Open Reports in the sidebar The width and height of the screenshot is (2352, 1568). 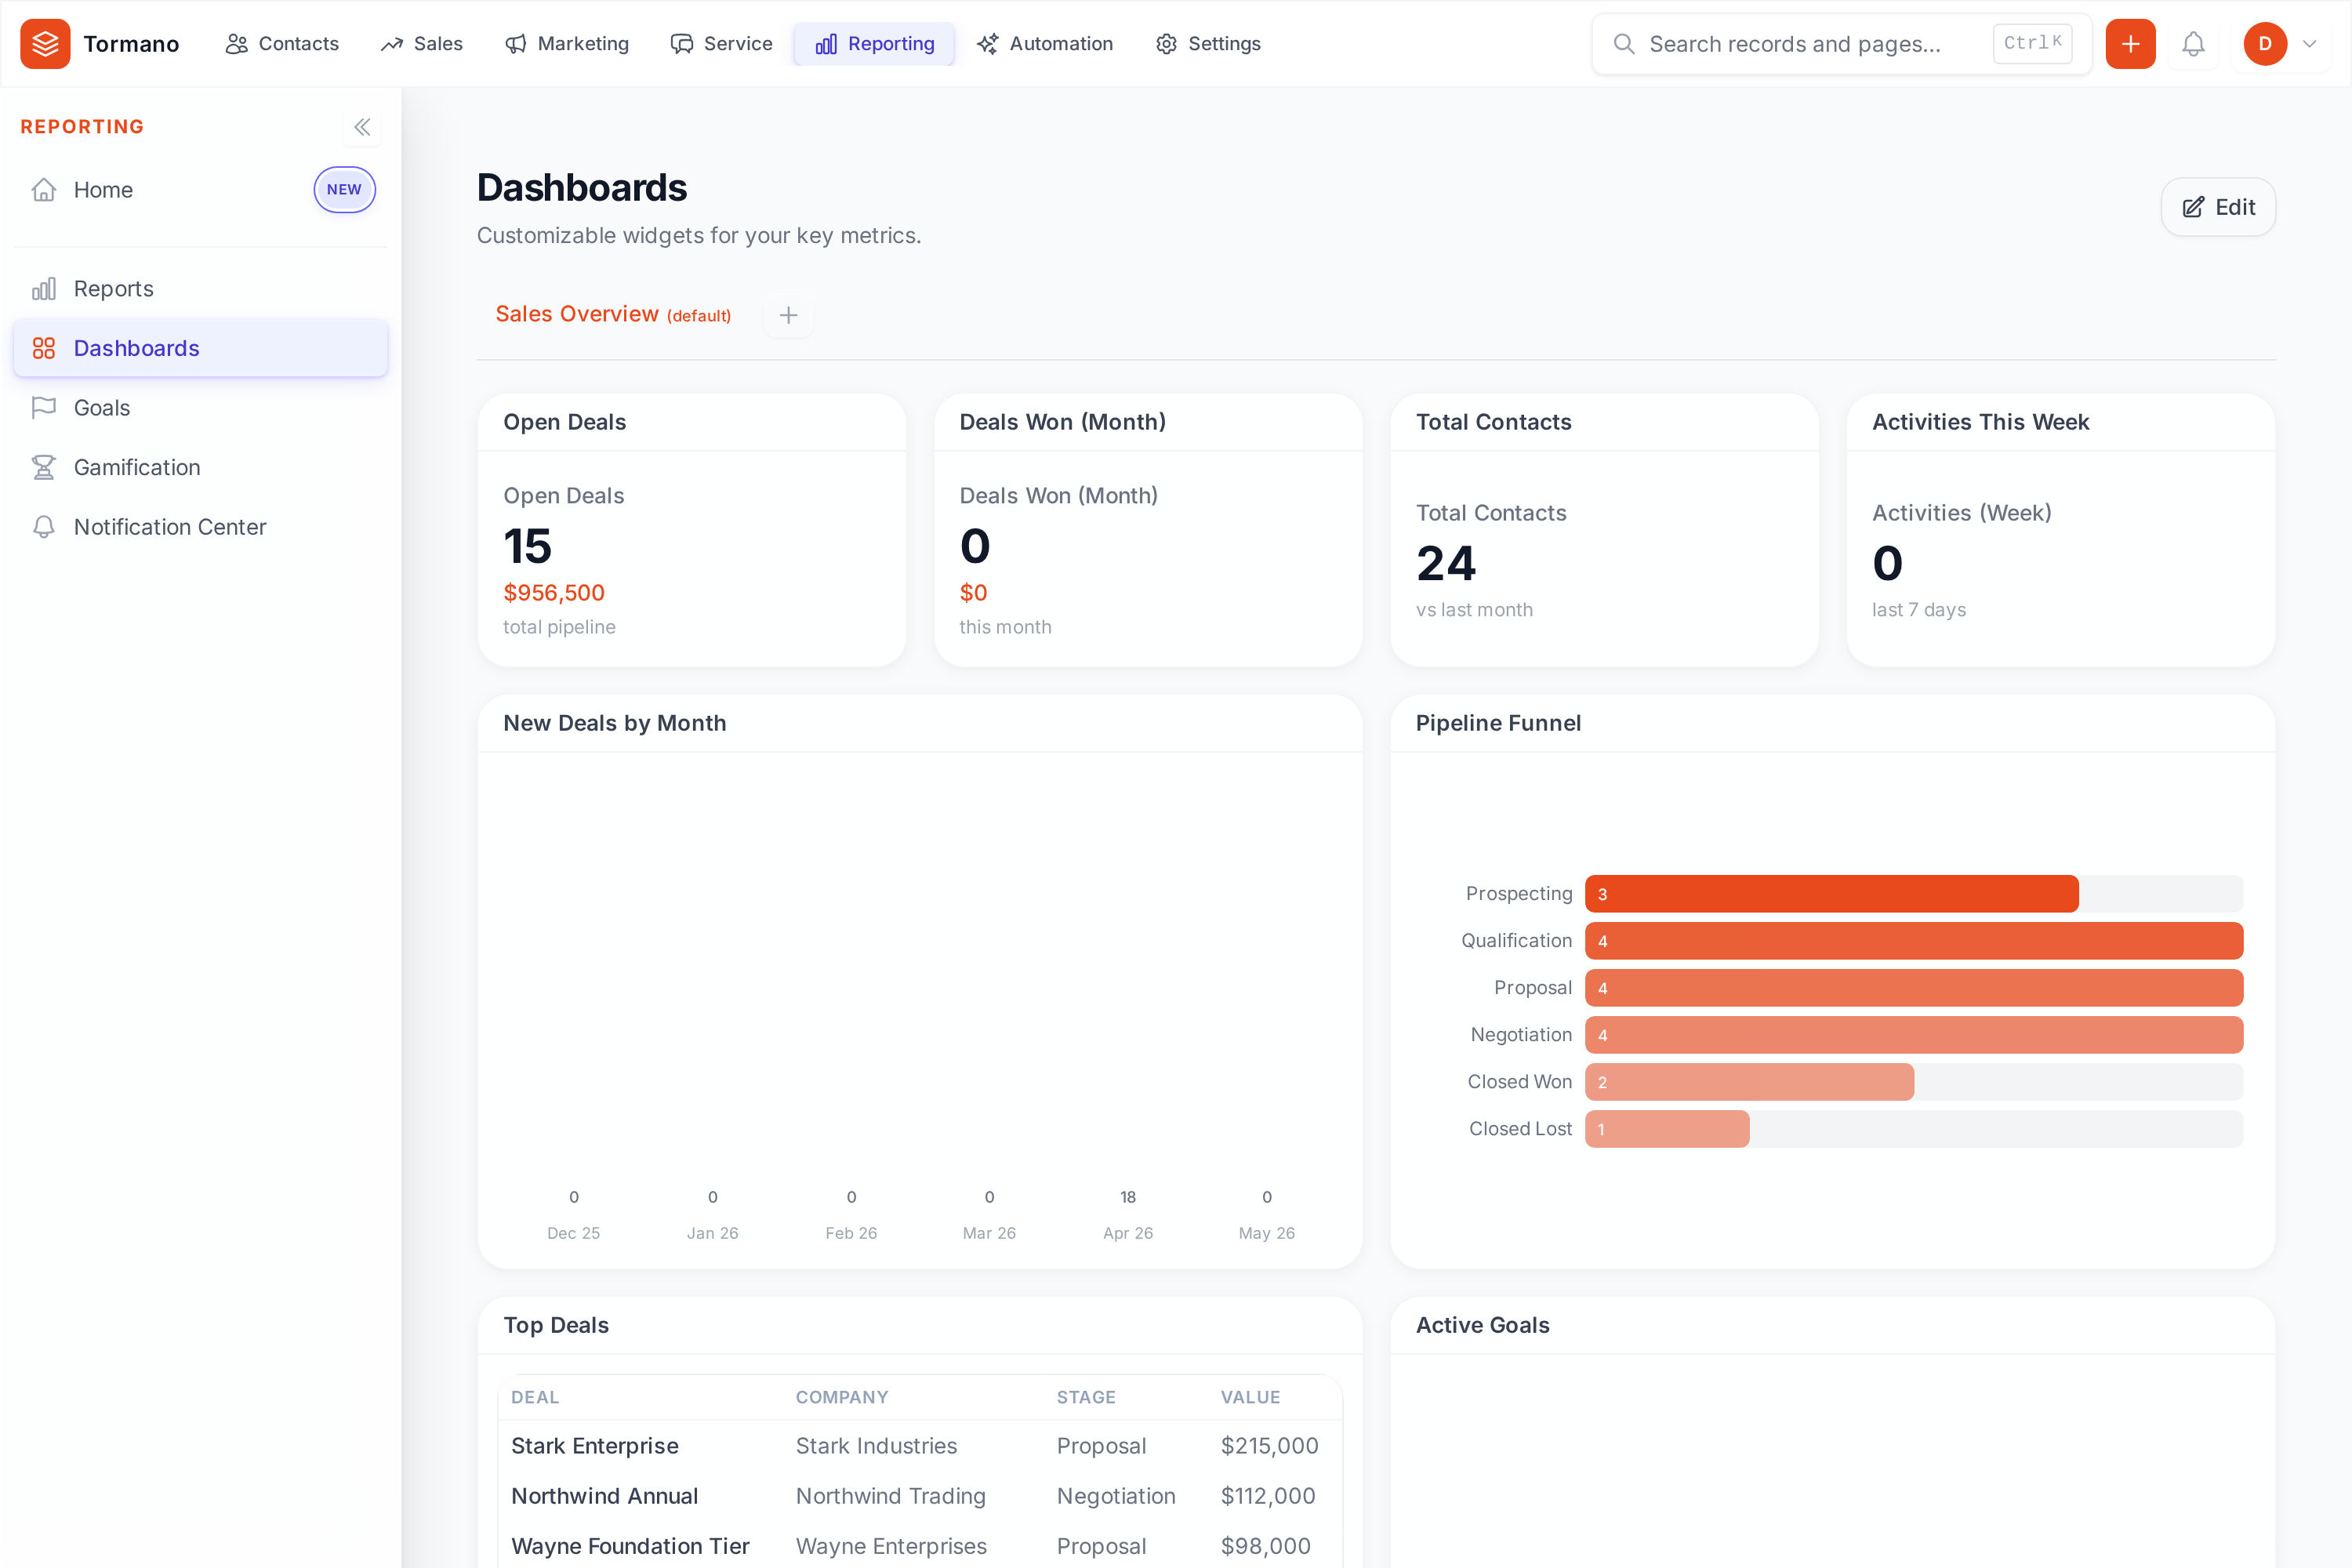[200, 289]
